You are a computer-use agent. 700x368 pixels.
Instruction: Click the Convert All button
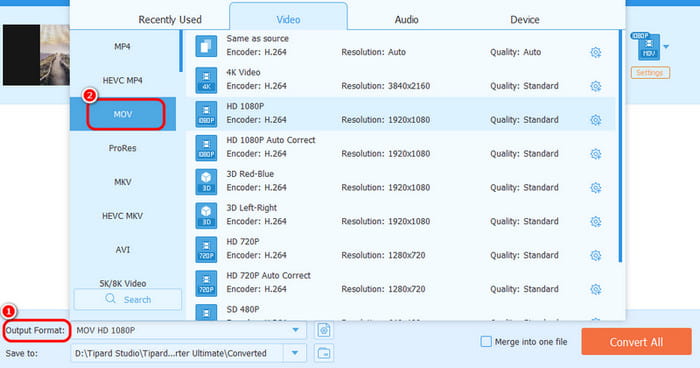(x=636, y=342)
